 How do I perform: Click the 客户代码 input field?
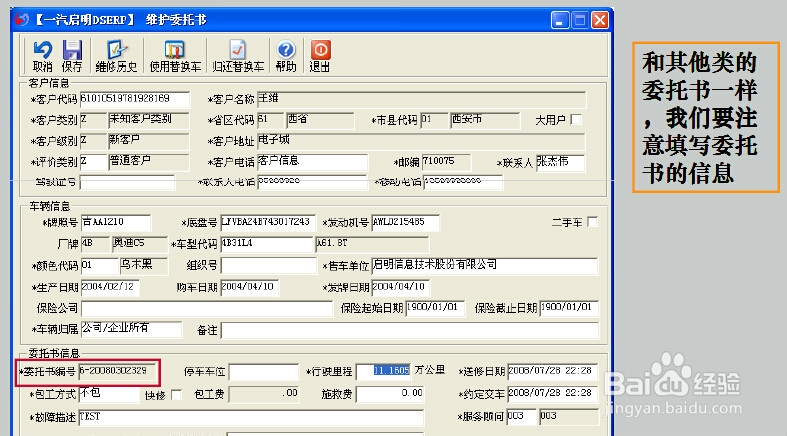pos(135,99)
